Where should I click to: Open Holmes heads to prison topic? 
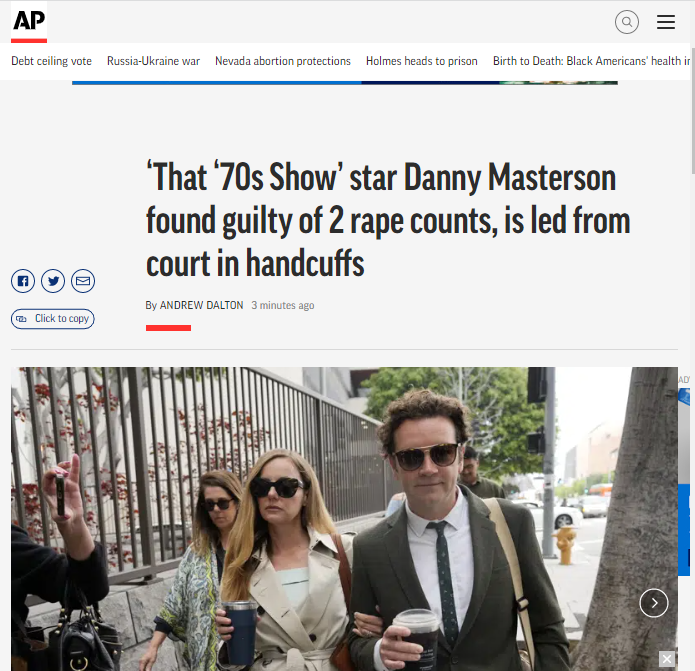point(422,61)
